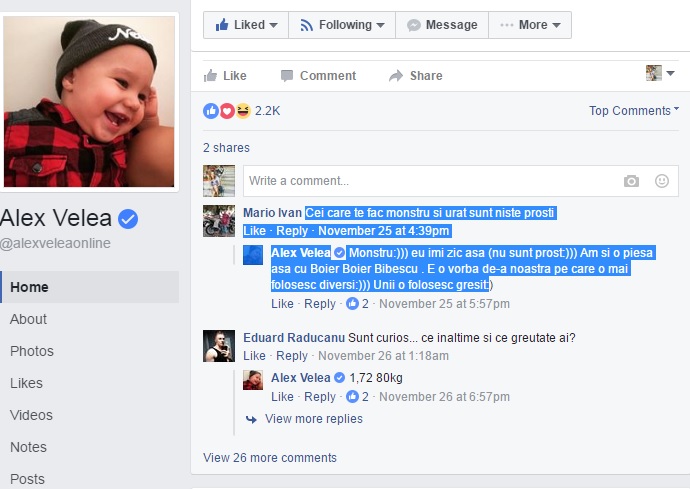Open the Following dropdown
Screen dimensions: 690x489
(342, 25)
